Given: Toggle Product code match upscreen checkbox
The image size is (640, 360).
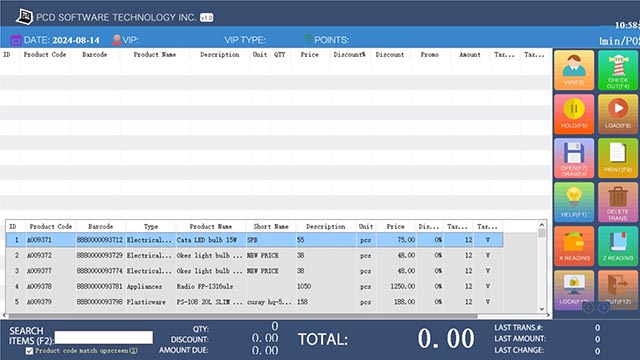Looking at the screenshot, I should coord(29,351).
